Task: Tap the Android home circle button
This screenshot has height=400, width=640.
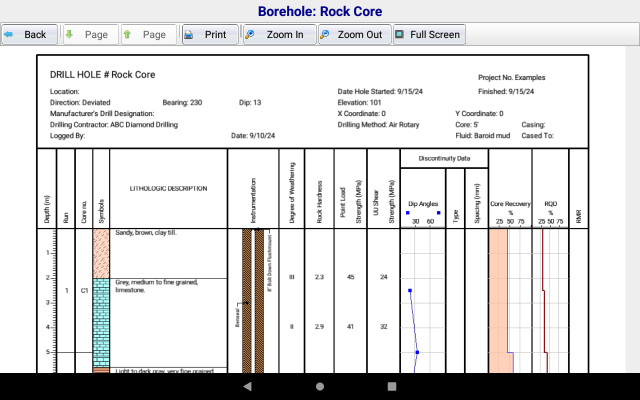Action: (320, 386)
